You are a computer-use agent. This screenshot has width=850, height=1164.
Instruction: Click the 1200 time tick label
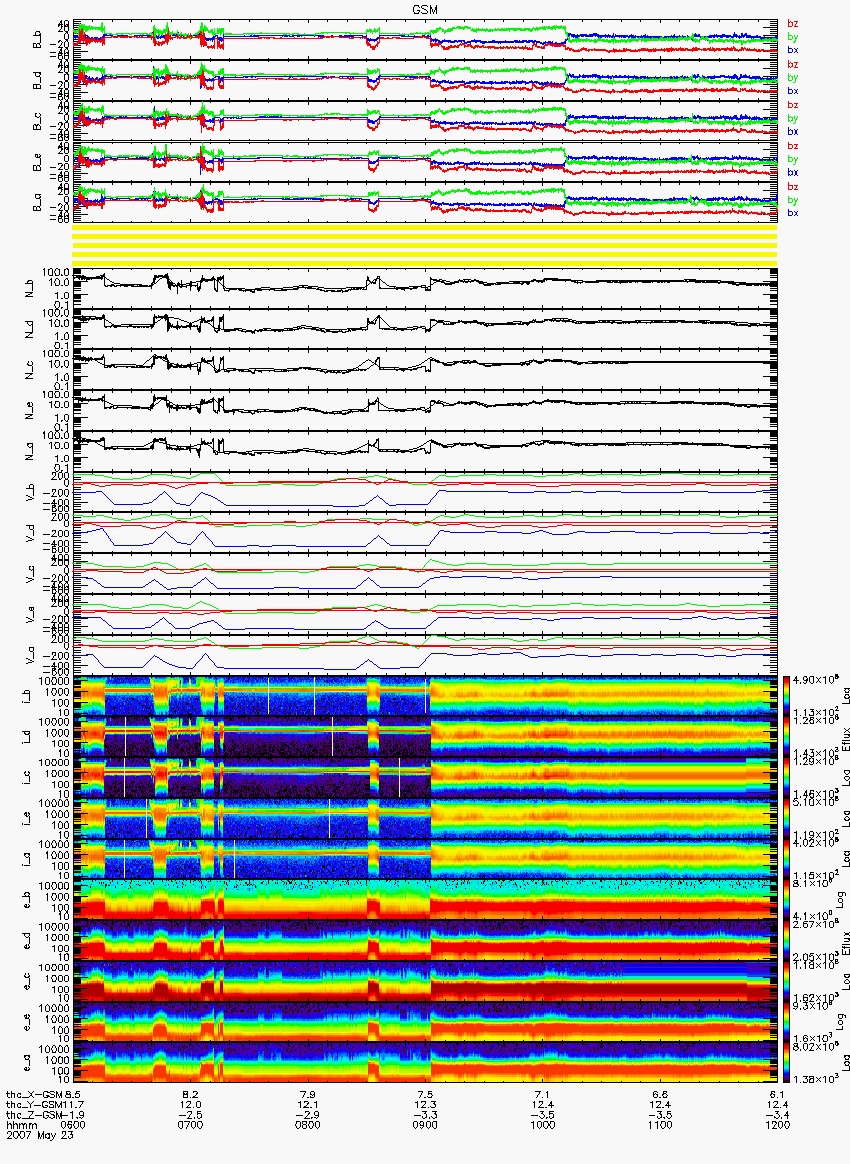[778, 1125]
